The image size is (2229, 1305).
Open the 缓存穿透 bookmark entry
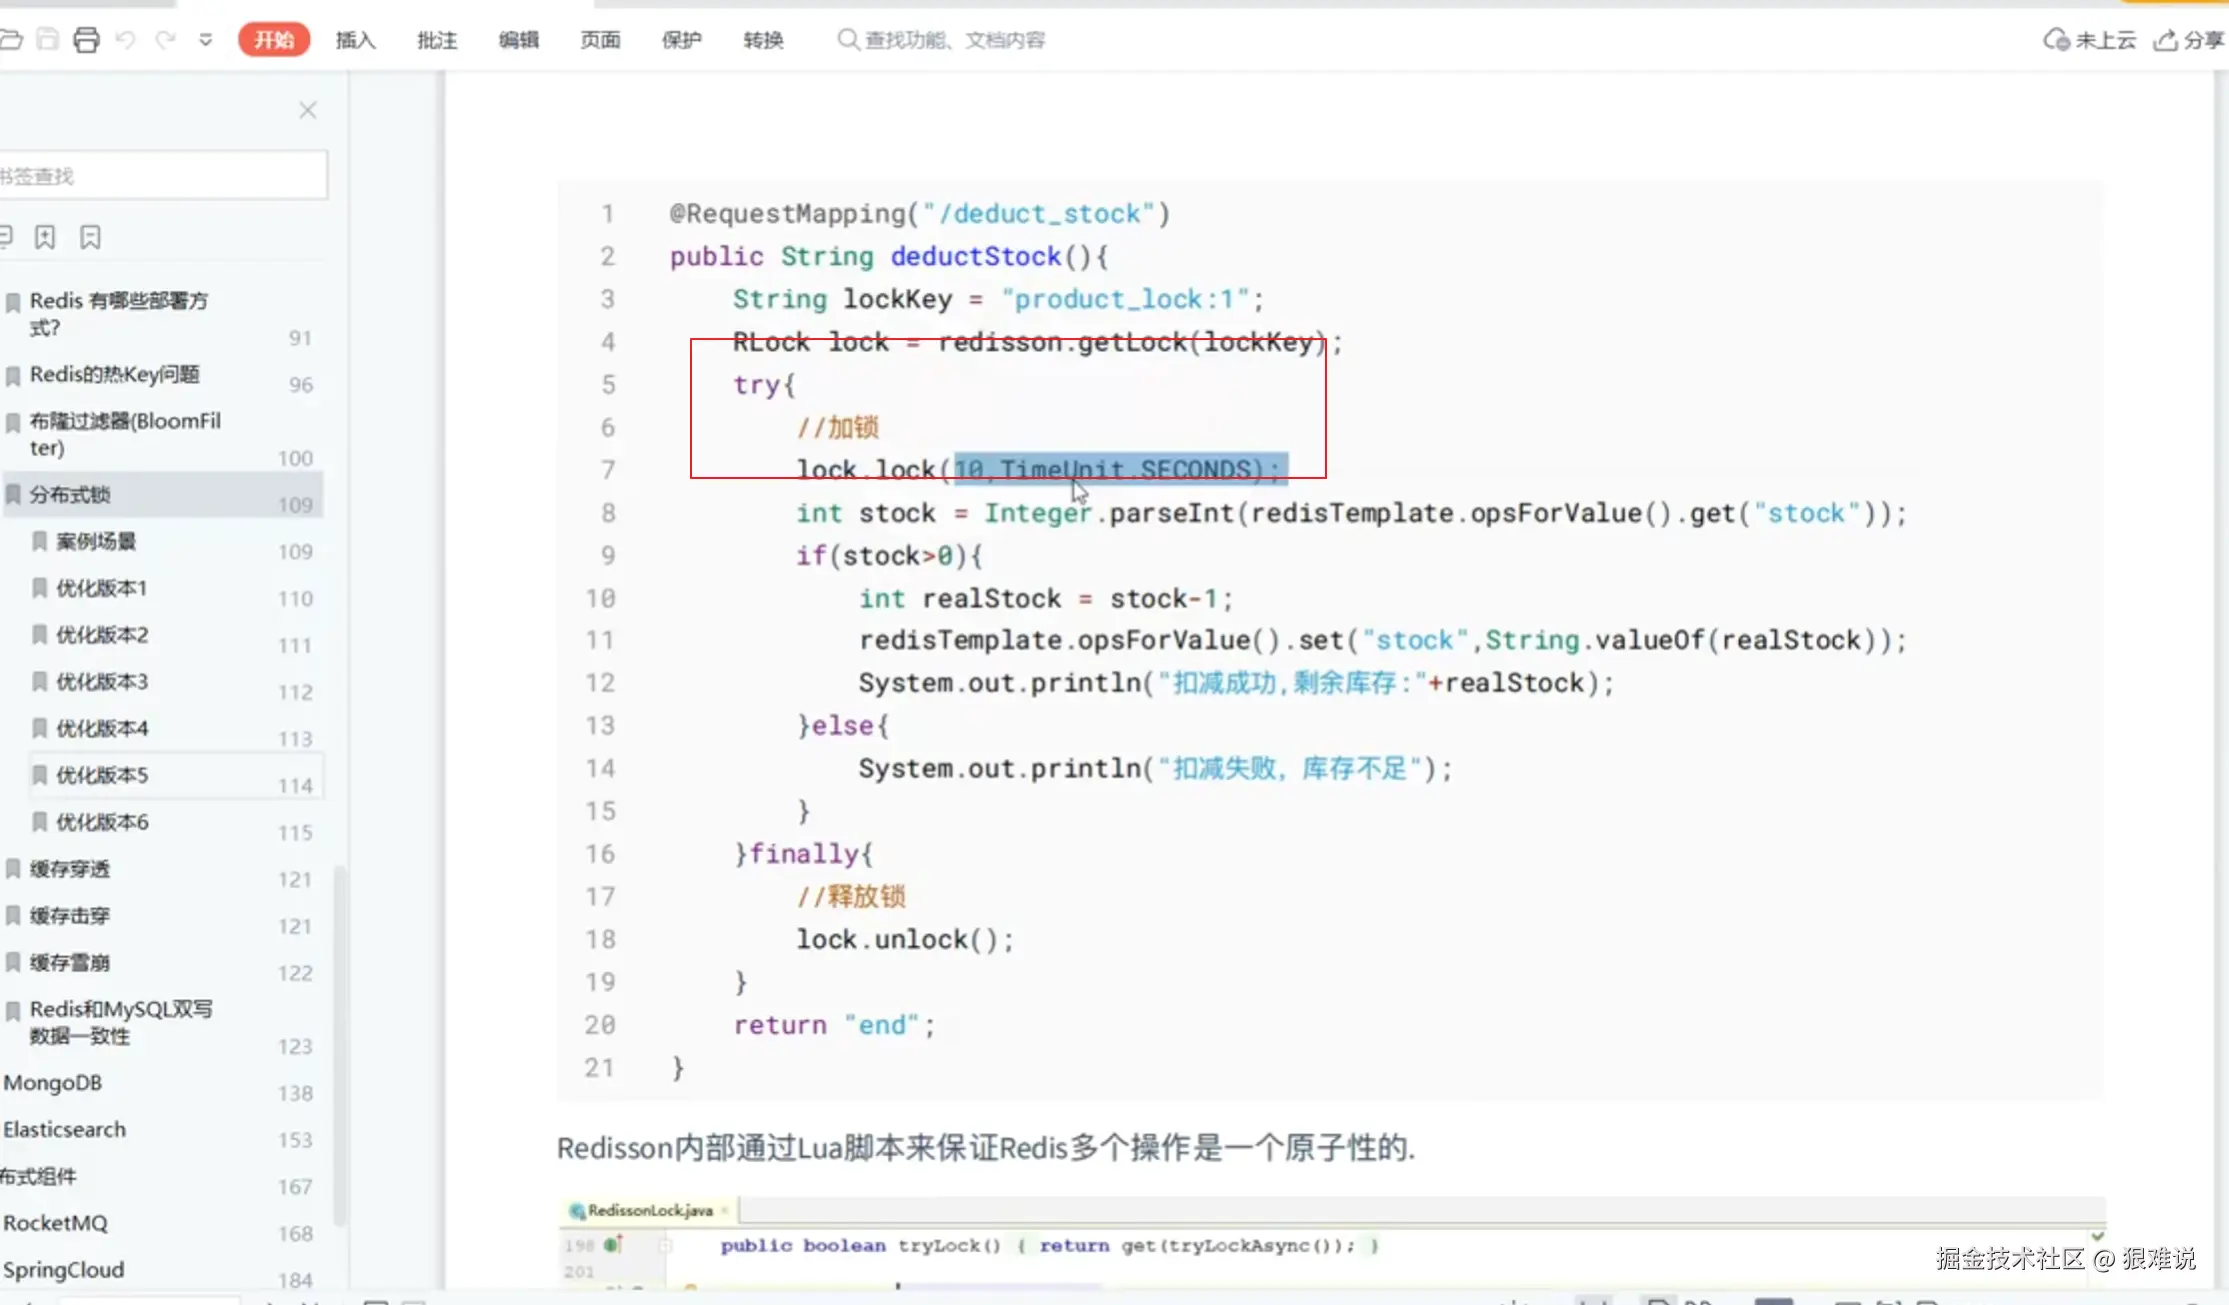point(70,869)
